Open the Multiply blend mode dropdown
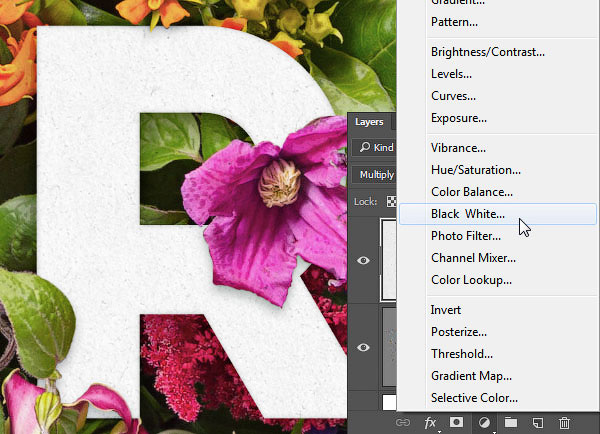600x434 pixels. [374, 175]
